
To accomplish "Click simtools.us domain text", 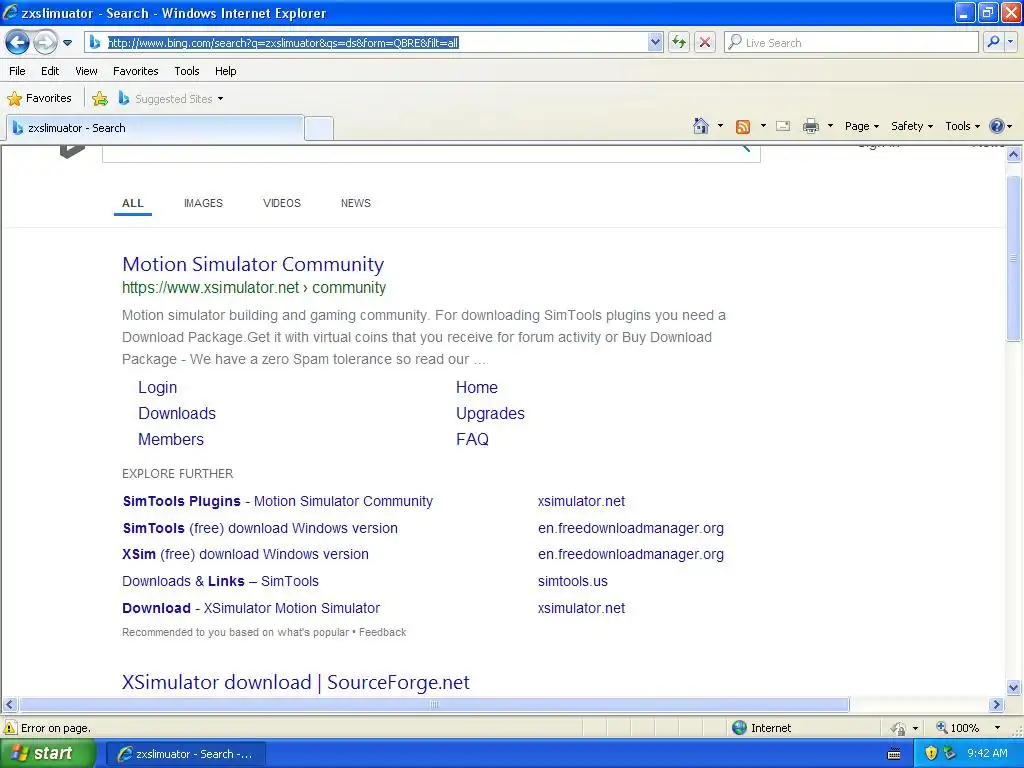I will pyautogui.click(x=573, y=581).
